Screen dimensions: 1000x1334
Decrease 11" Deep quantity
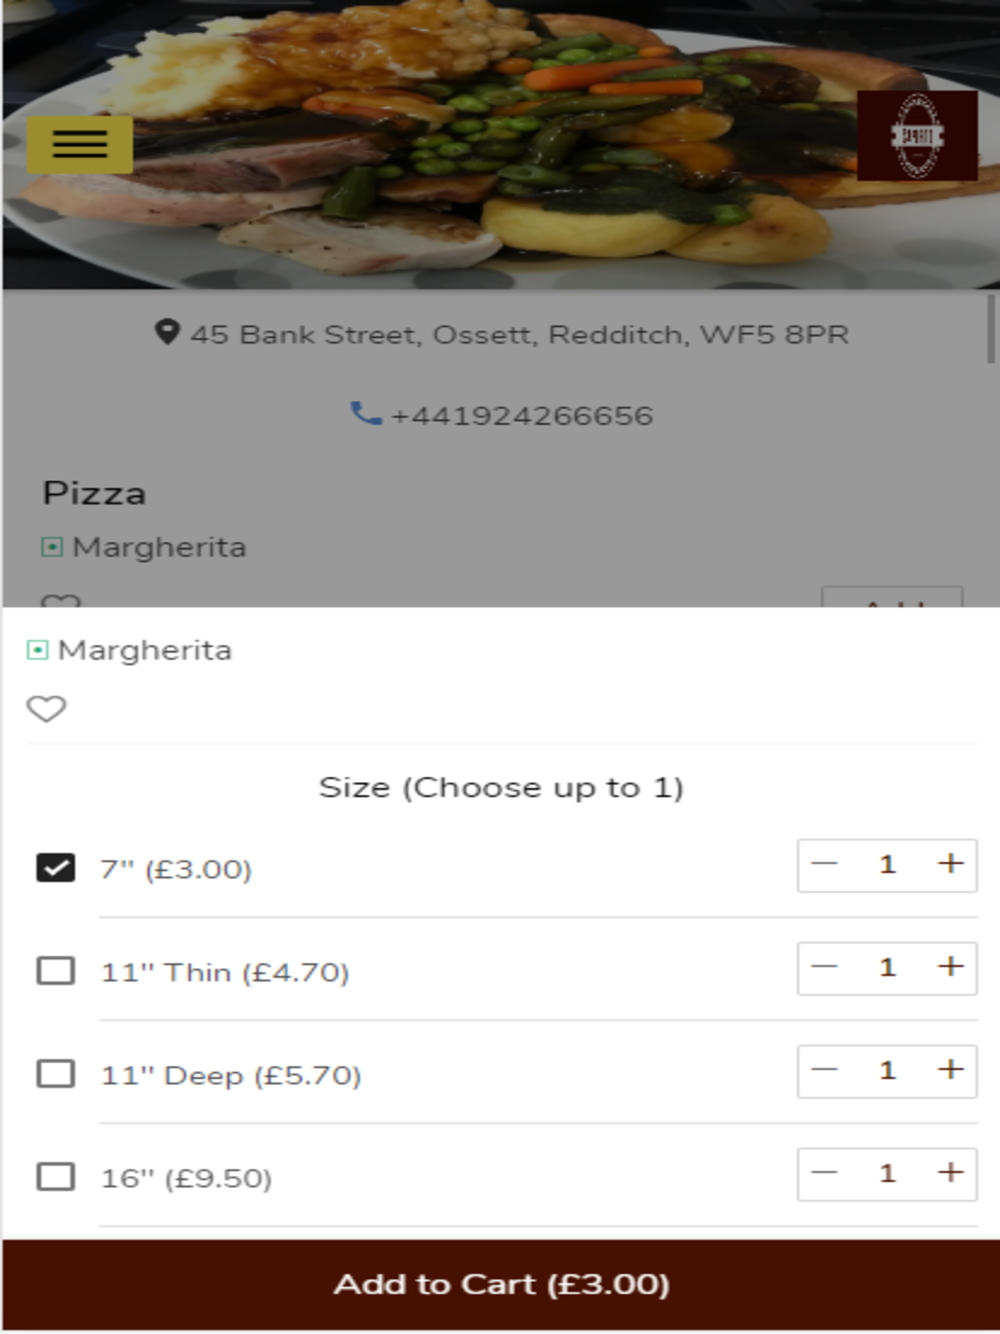click(824, 1070)
